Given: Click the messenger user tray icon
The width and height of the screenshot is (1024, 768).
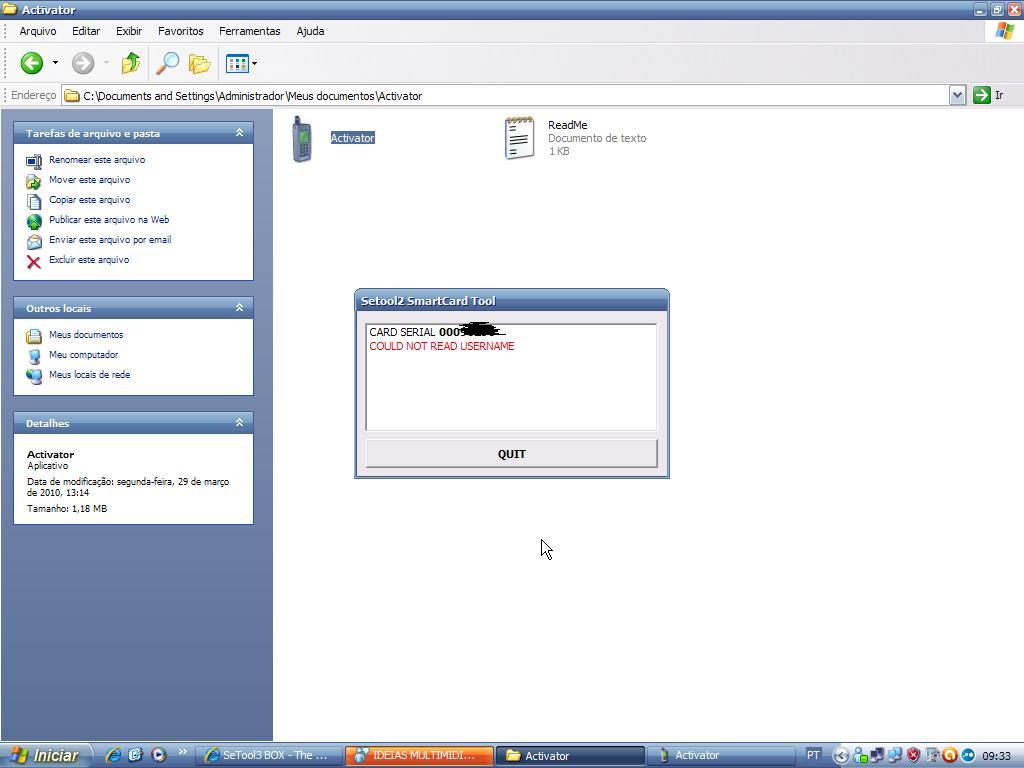Looking at the screenshot, I should click(860, 756).
